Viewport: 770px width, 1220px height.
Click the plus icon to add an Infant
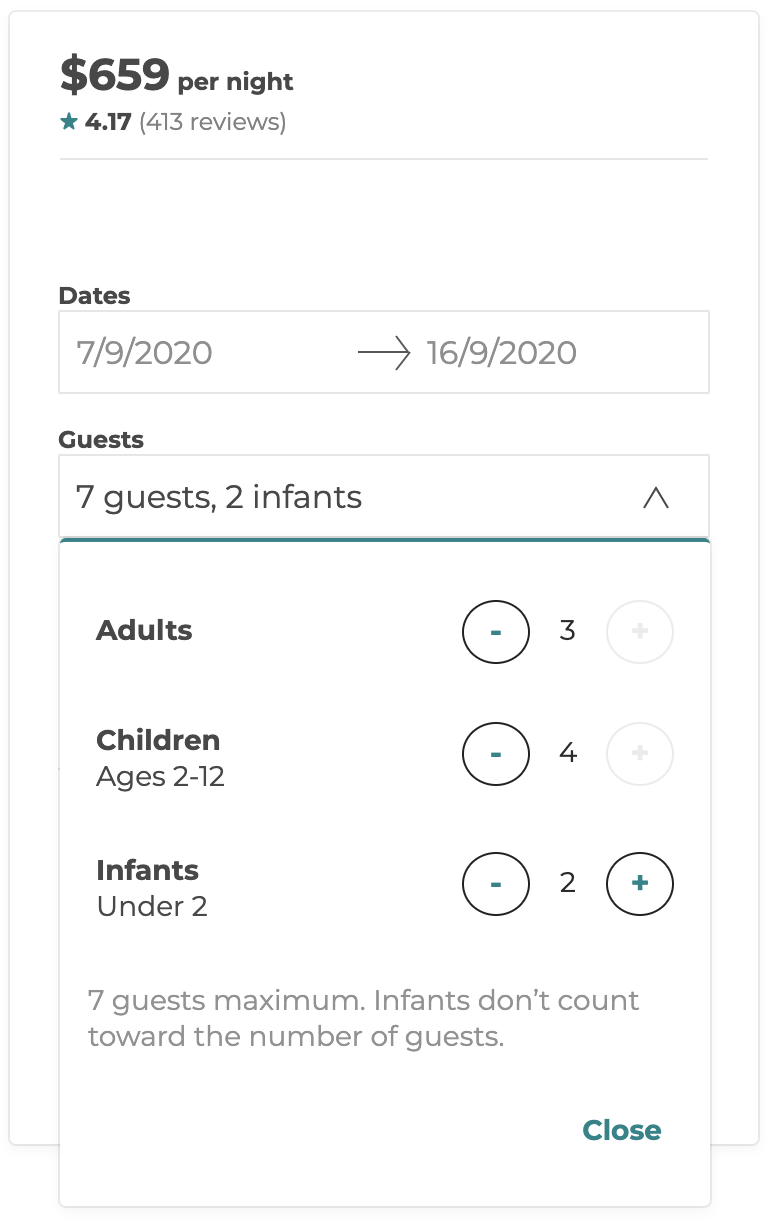[639, 884]
